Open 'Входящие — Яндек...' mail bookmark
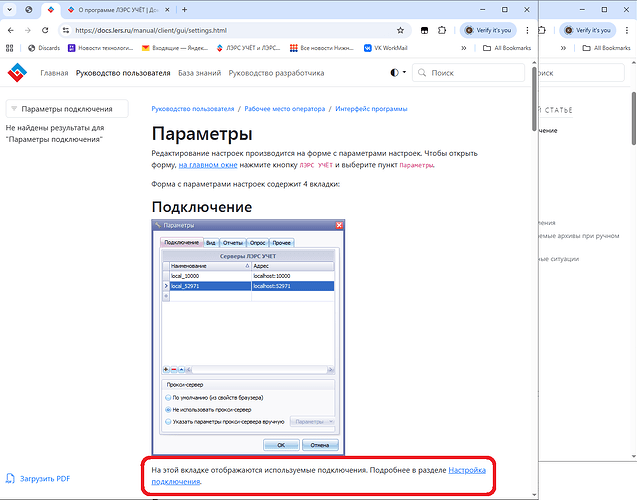637x500 pixels. (175, 48)
